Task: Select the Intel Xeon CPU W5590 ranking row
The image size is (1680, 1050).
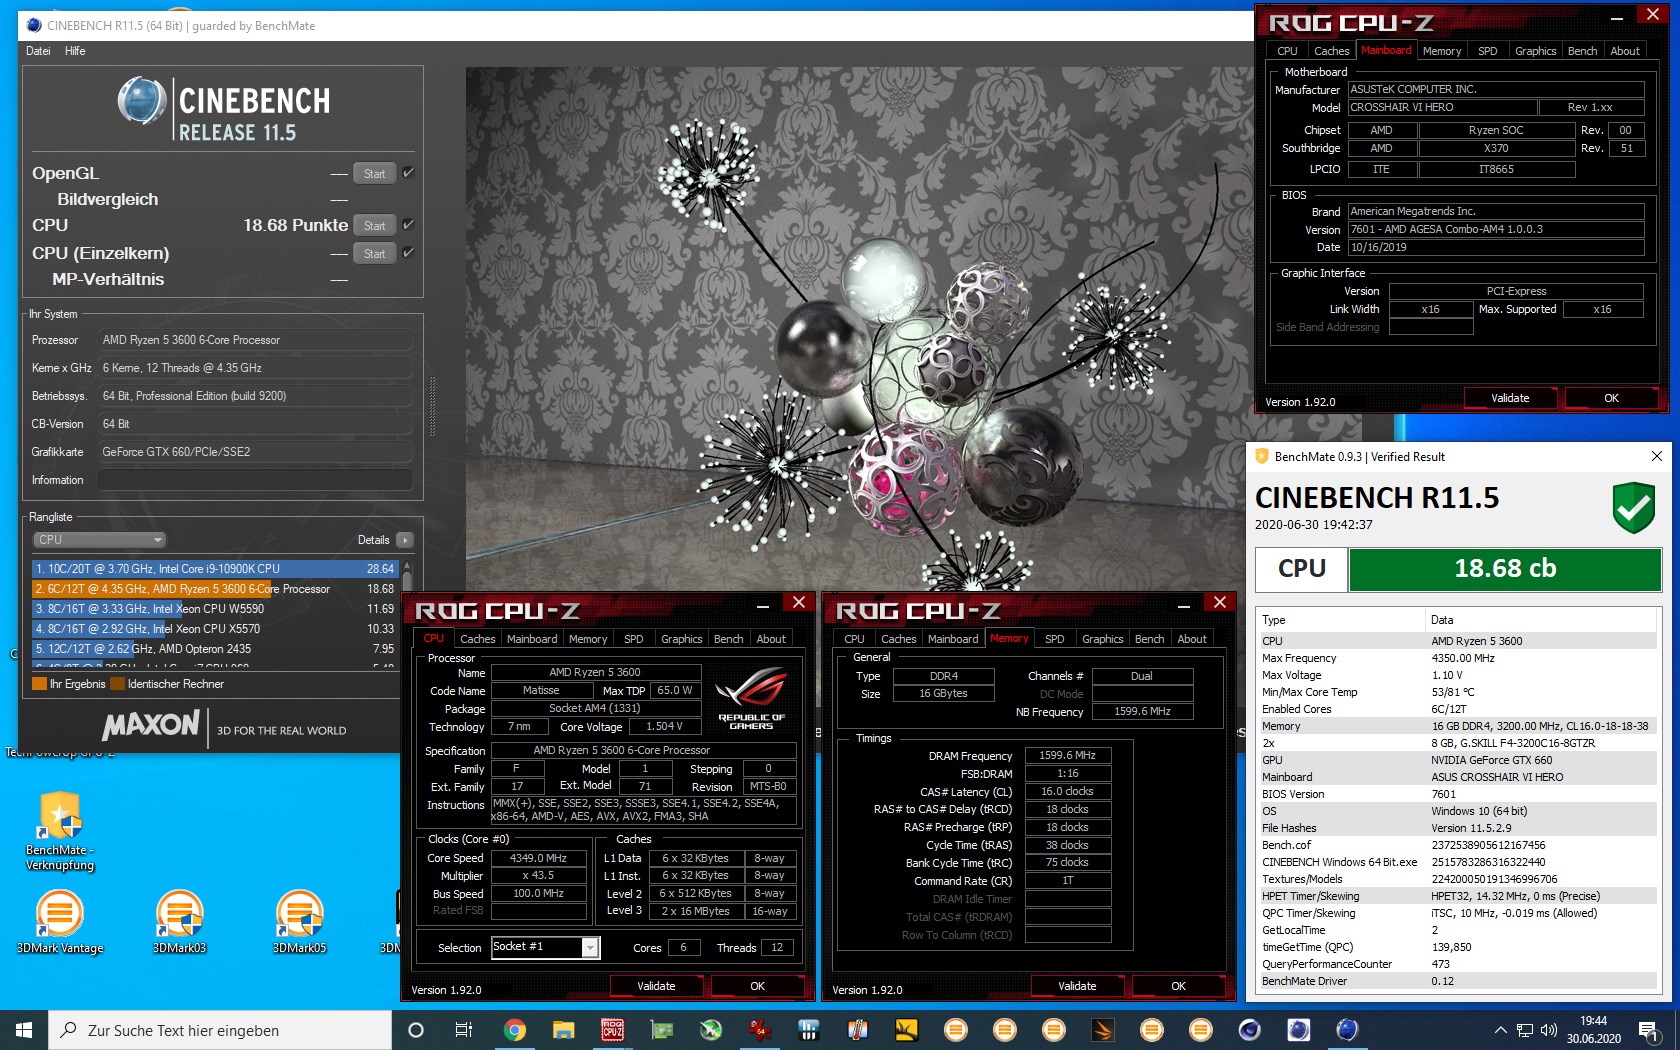Action: (x=215, y=608)
